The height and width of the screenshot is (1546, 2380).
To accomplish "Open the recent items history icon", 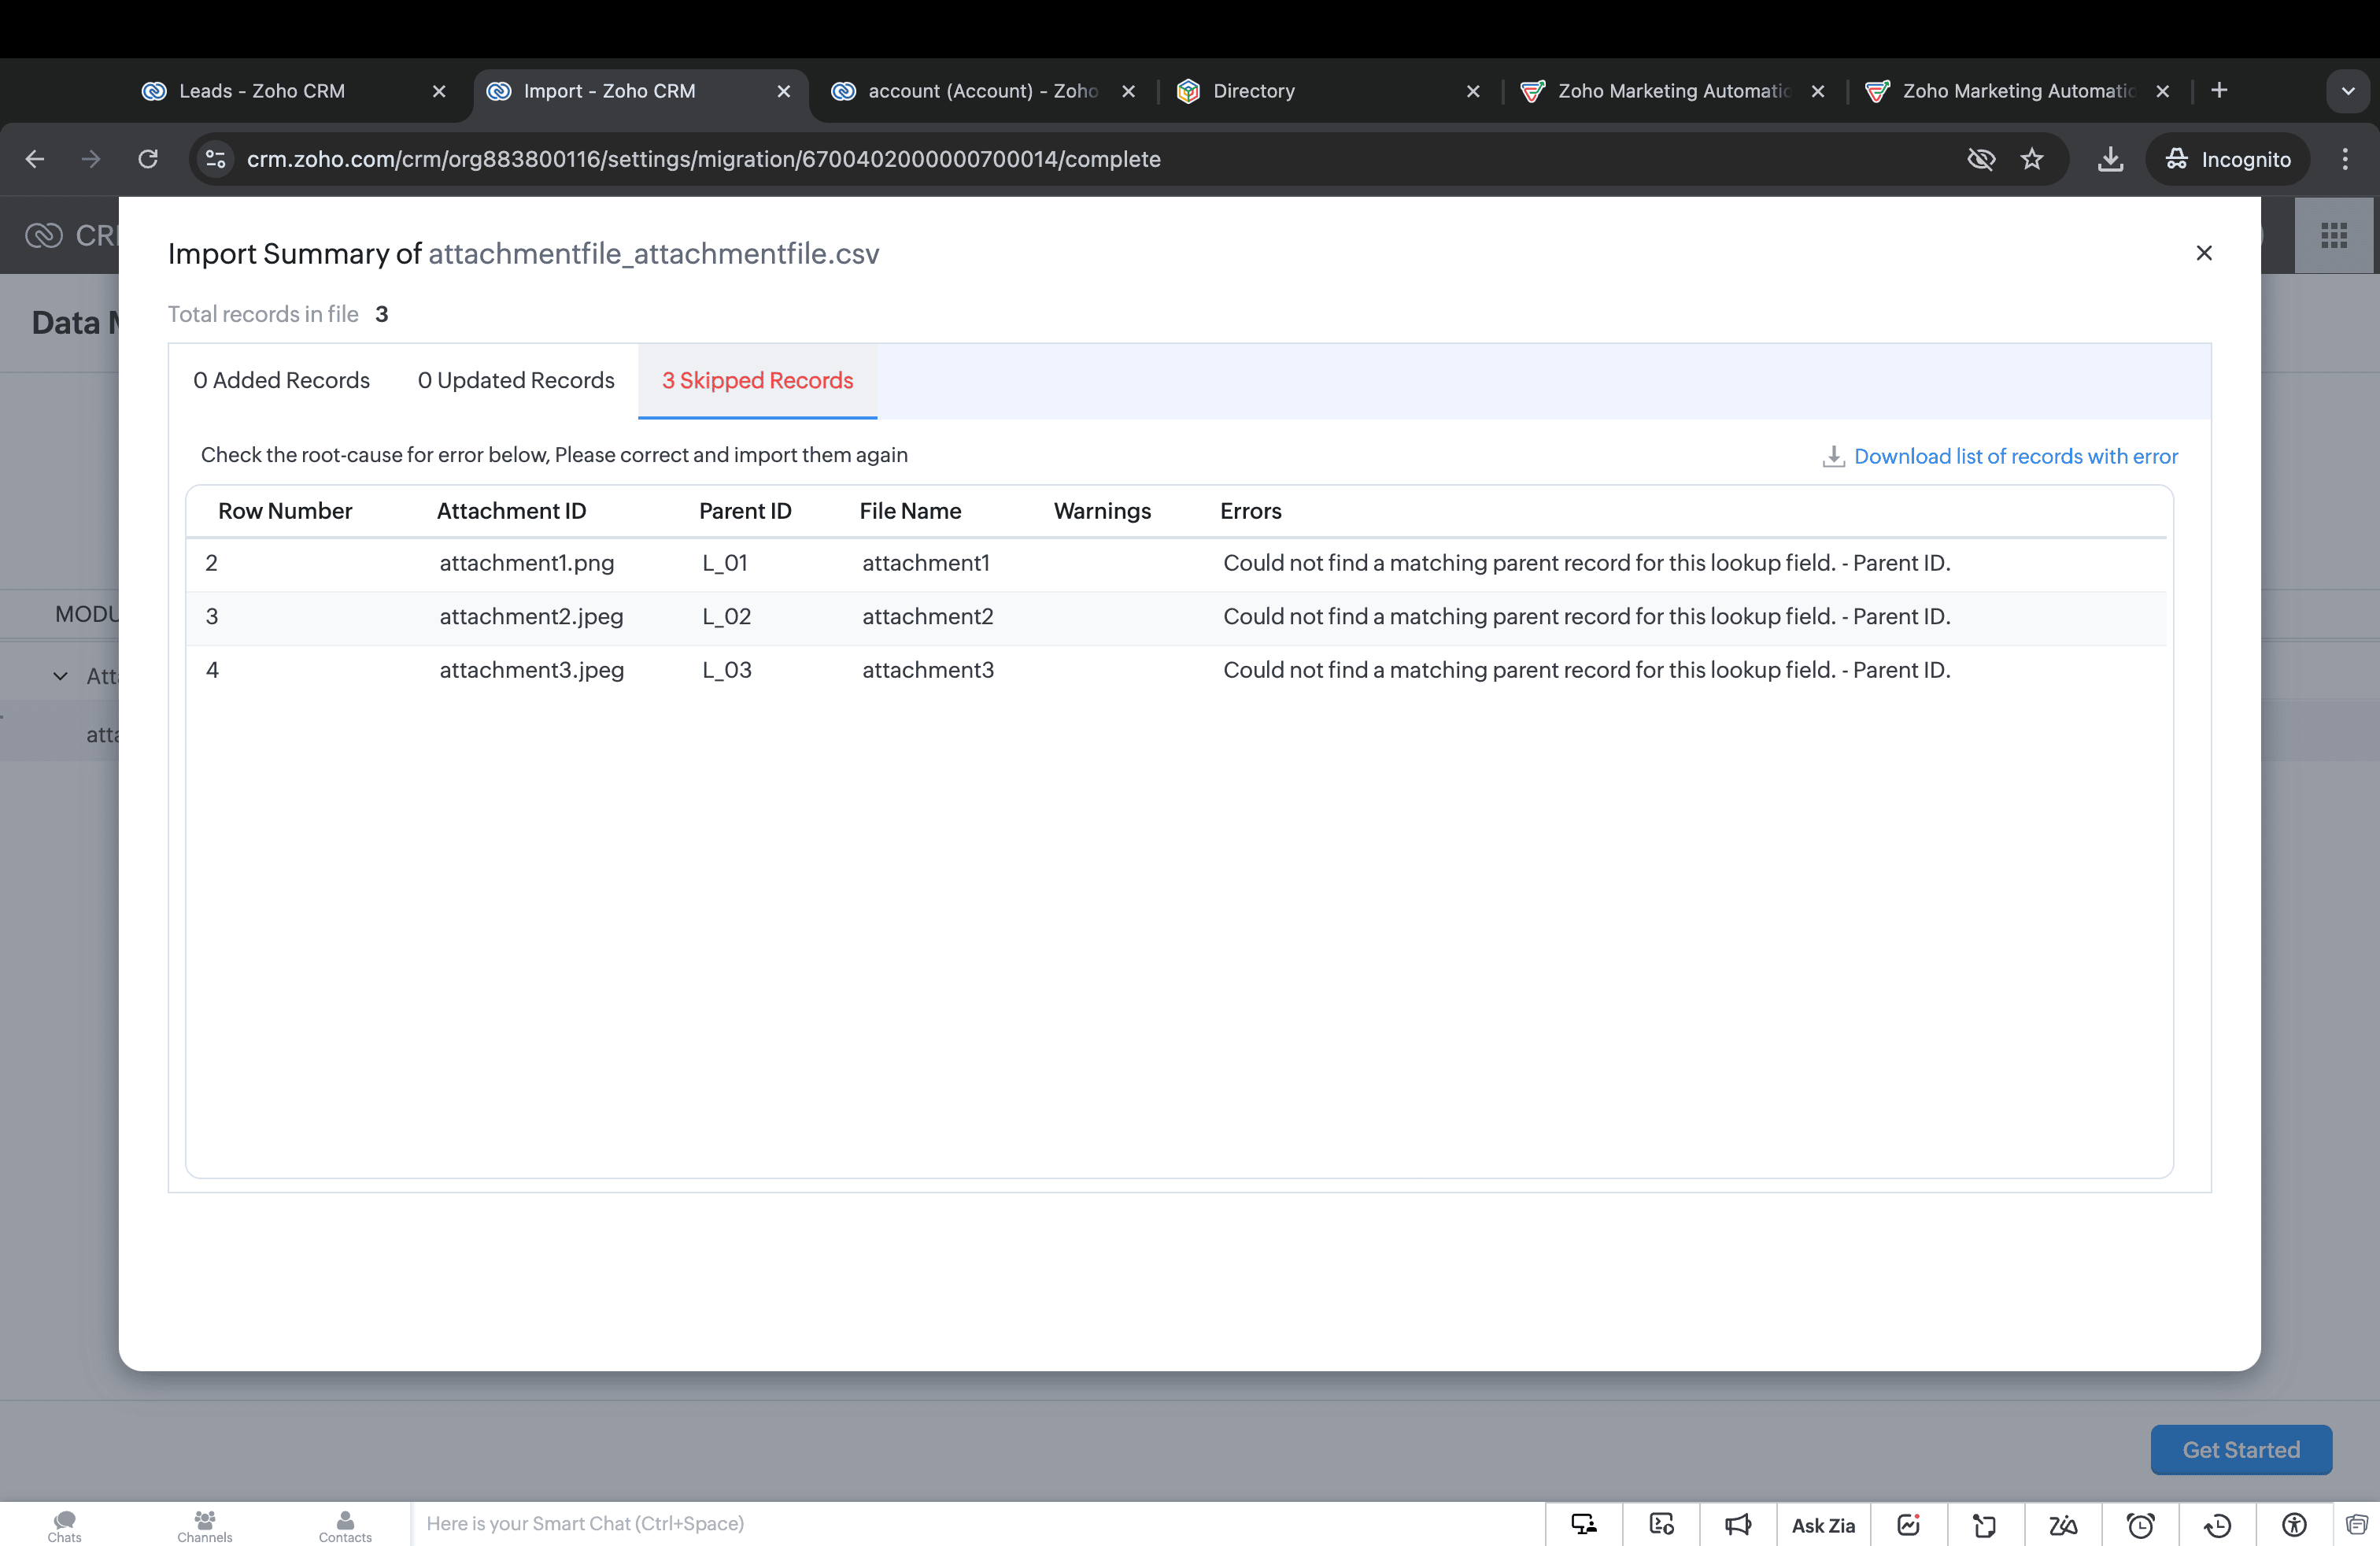I will tap(2217, 1524).
